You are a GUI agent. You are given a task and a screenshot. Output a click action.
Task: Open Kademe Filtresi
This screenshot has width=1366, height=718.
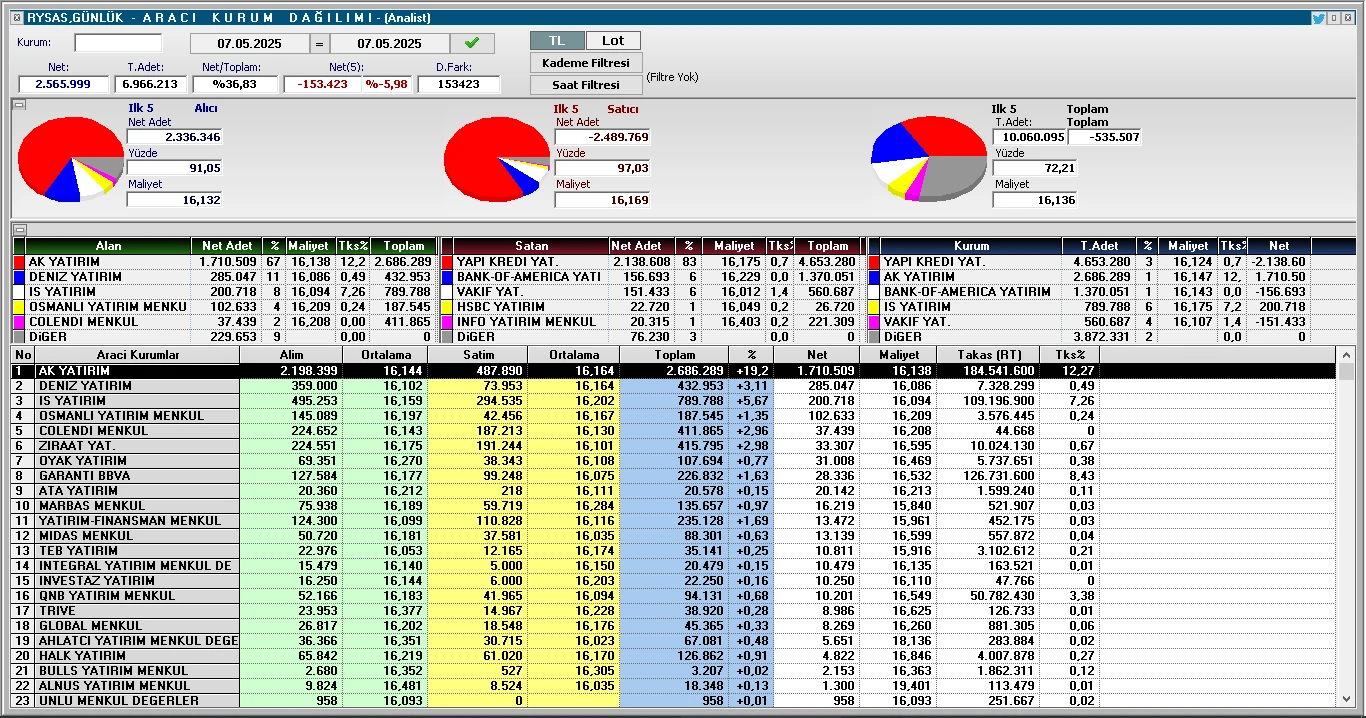point(586,63)
